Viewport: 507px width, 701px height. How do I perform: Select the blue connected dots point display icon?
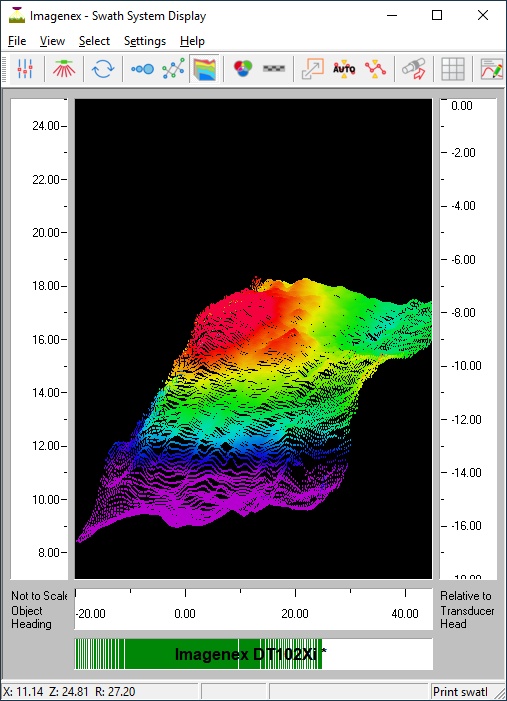pyautogui.click(x=142, y=69)
